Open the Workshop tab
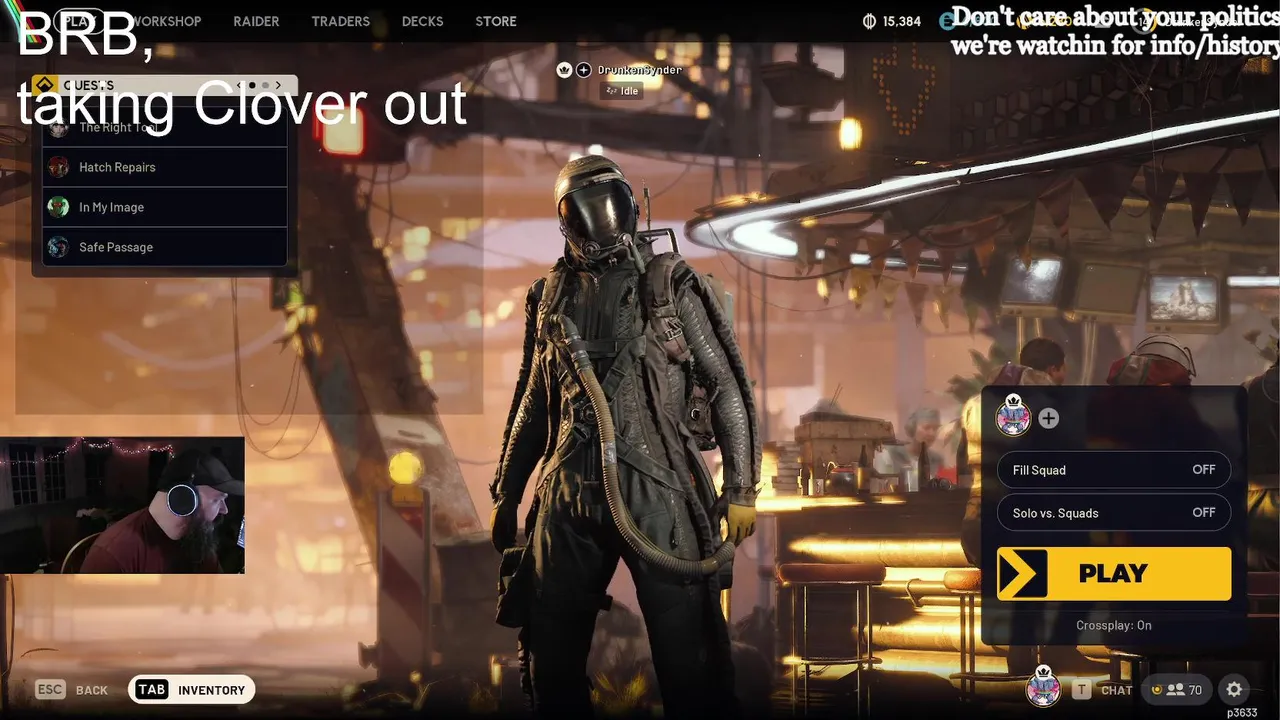The image size is (1280, 720). [165, 21]
